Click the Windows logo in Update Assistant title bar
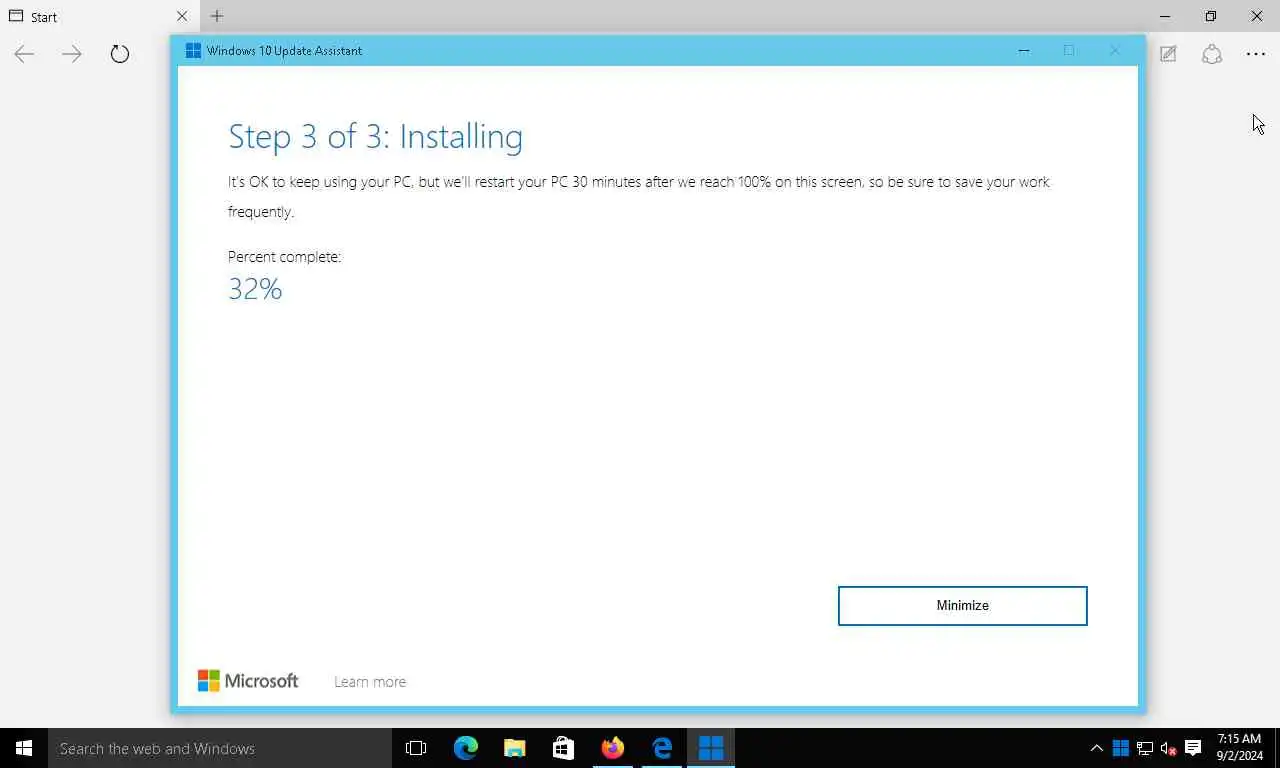 click(193, 51)
